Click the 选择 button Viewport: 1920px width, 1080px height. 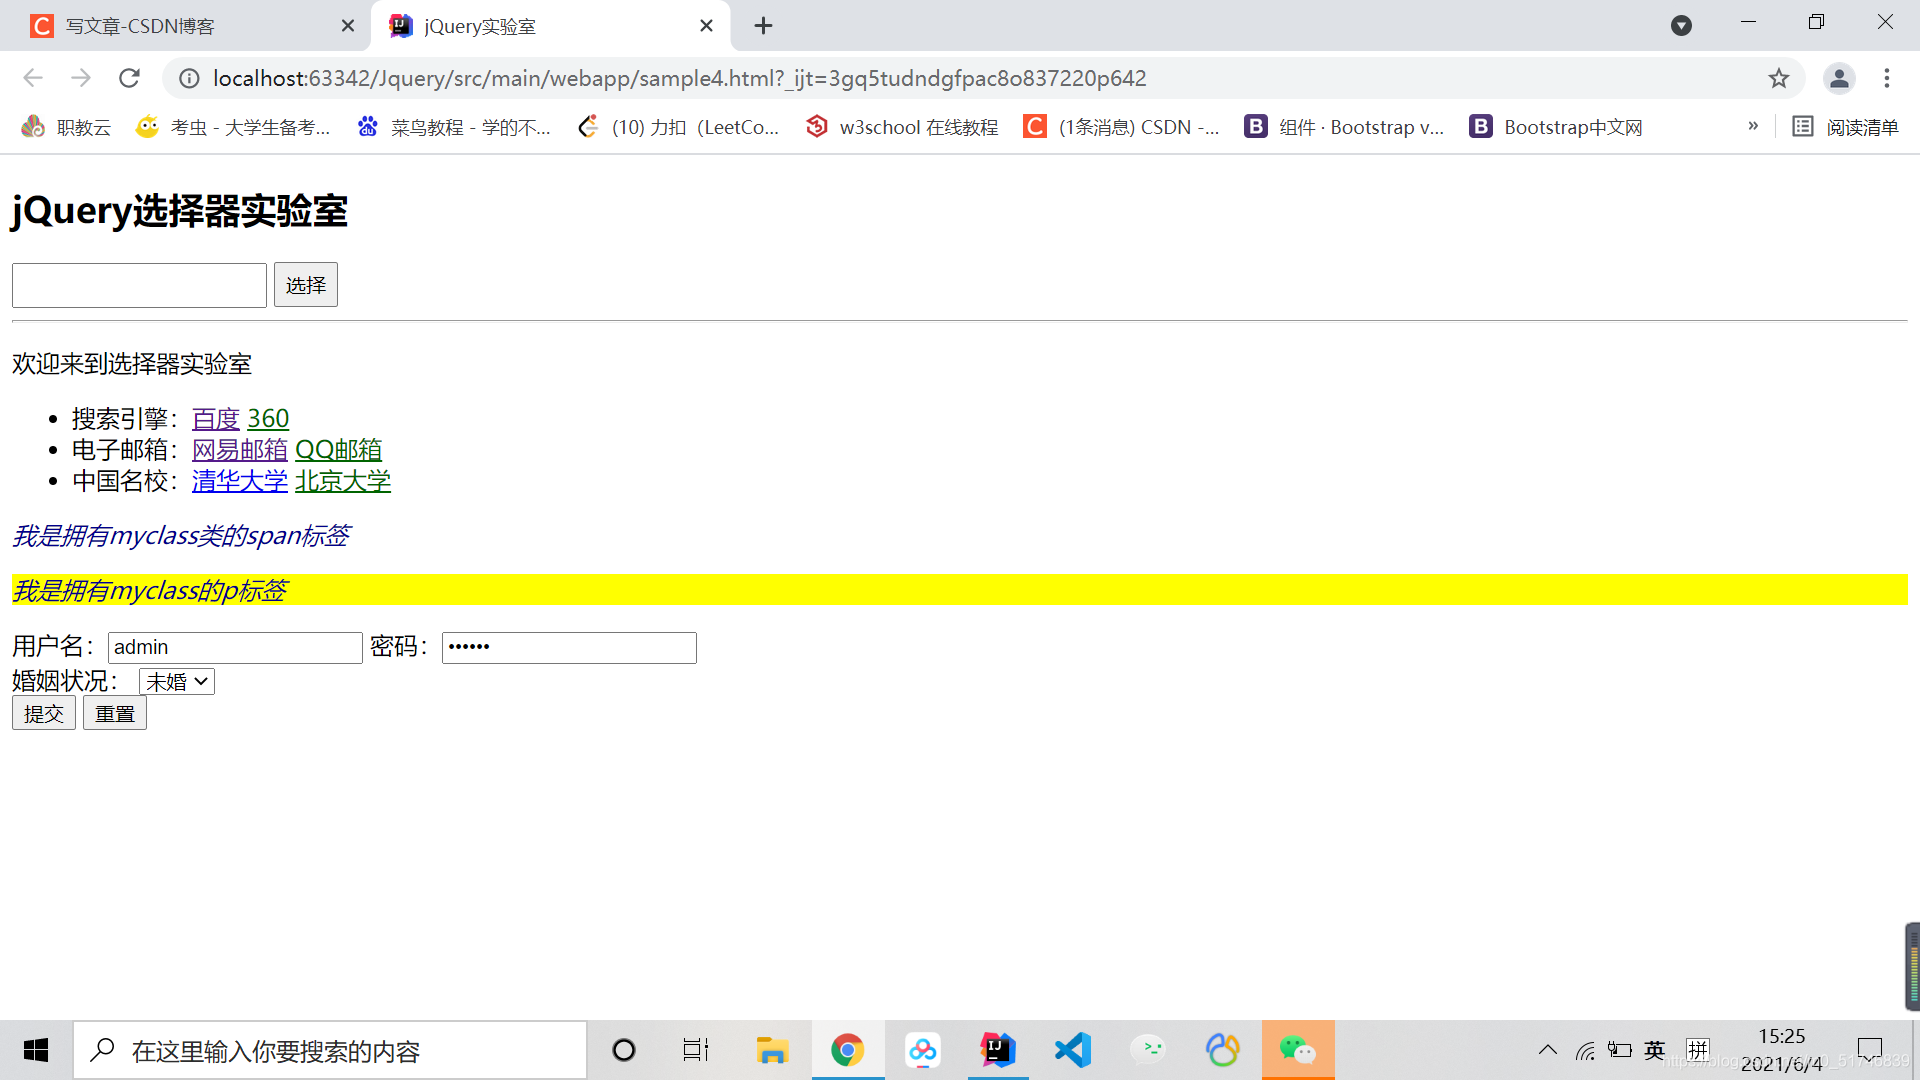(306, 285)
